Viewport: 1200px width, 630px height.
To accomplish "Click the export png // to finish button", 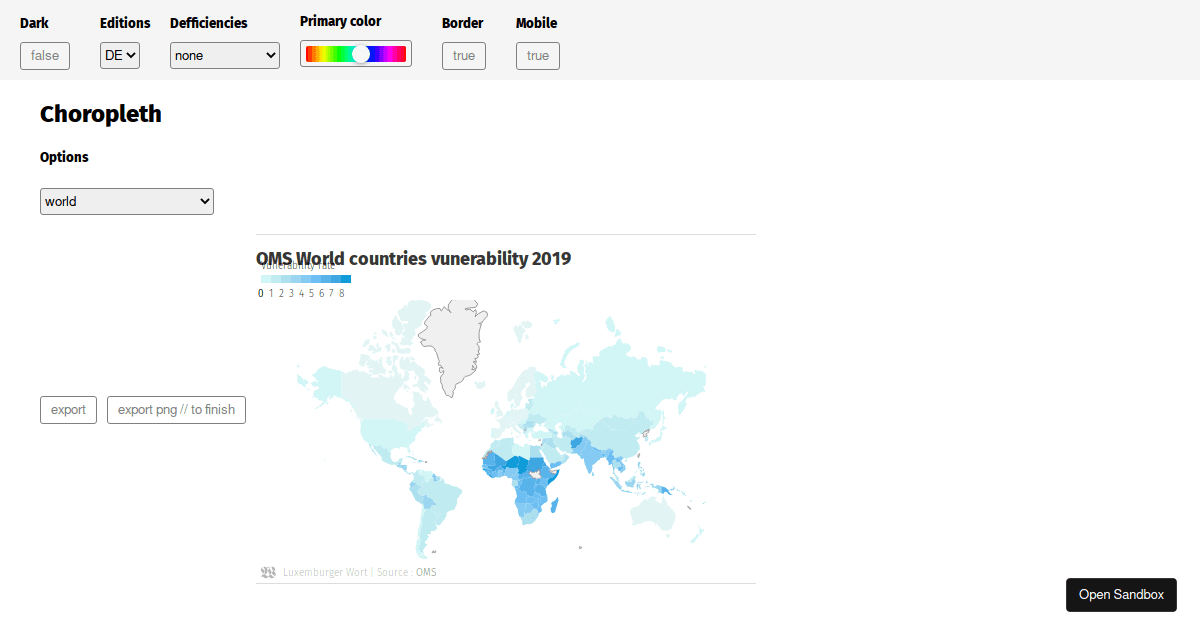I will 175,409.
